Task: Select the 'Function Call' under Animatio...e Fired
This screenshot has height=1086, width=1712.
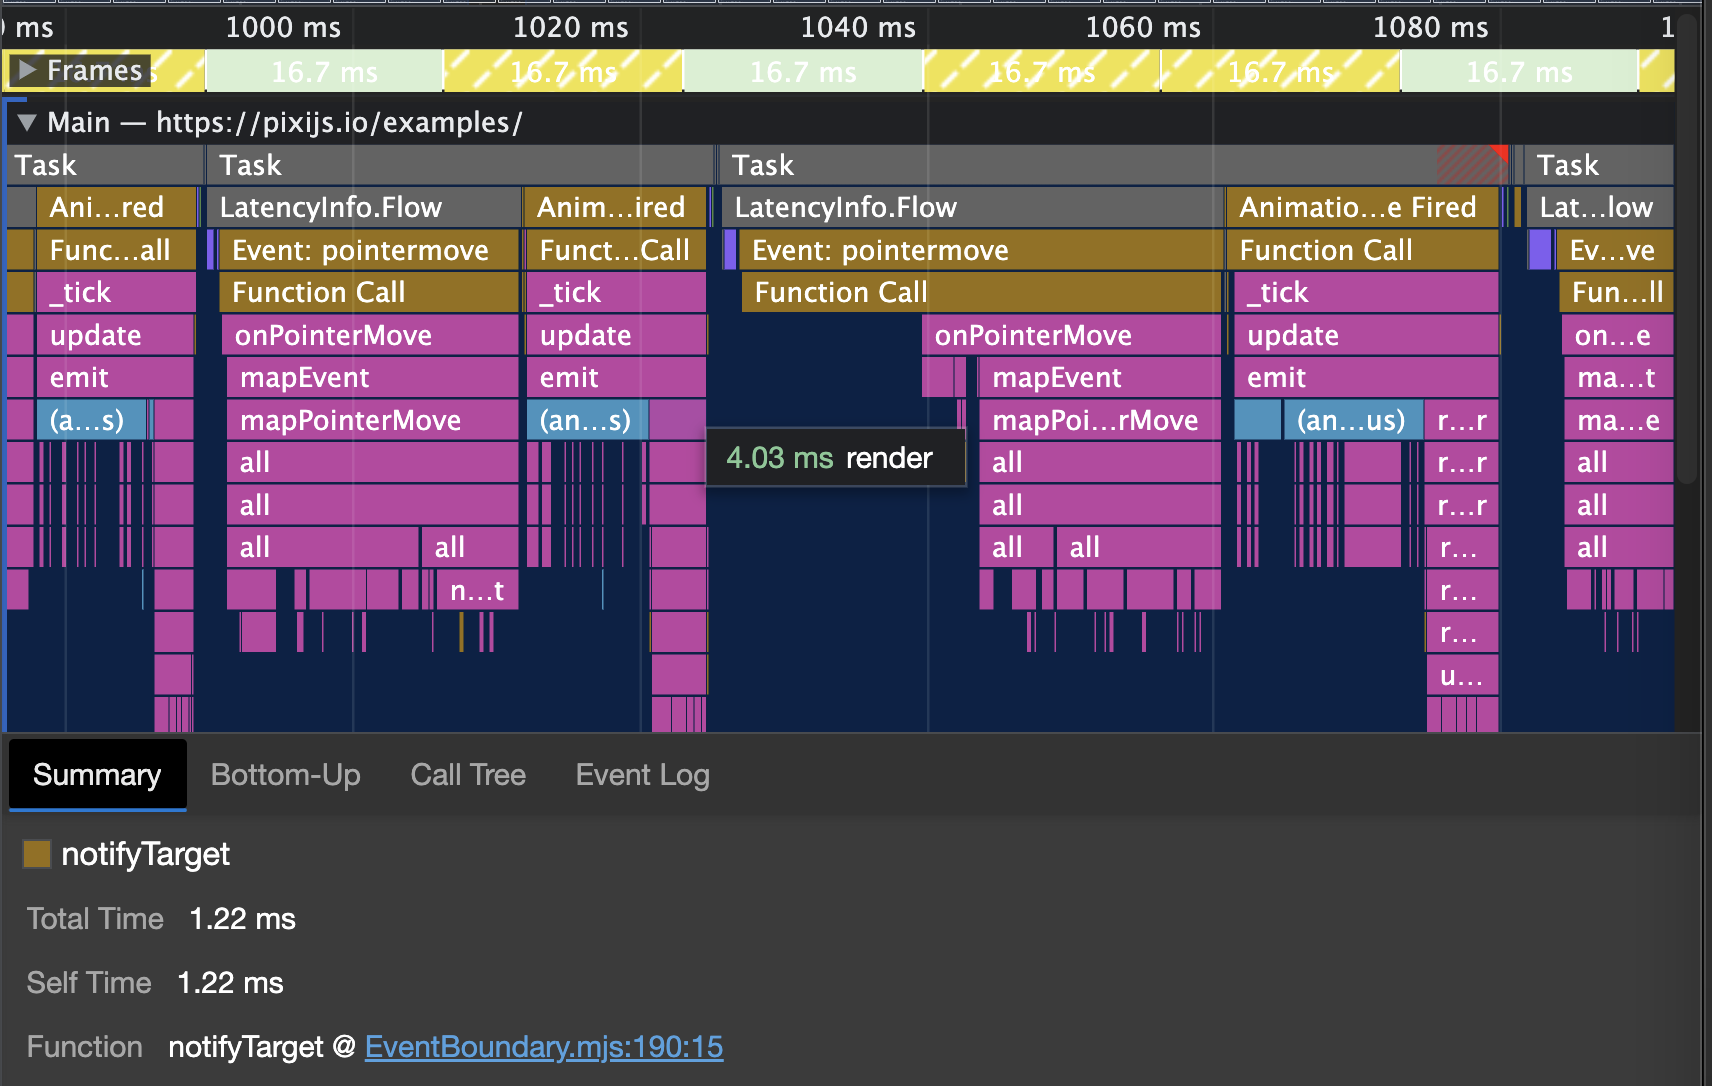Action: click(1362, 250)
